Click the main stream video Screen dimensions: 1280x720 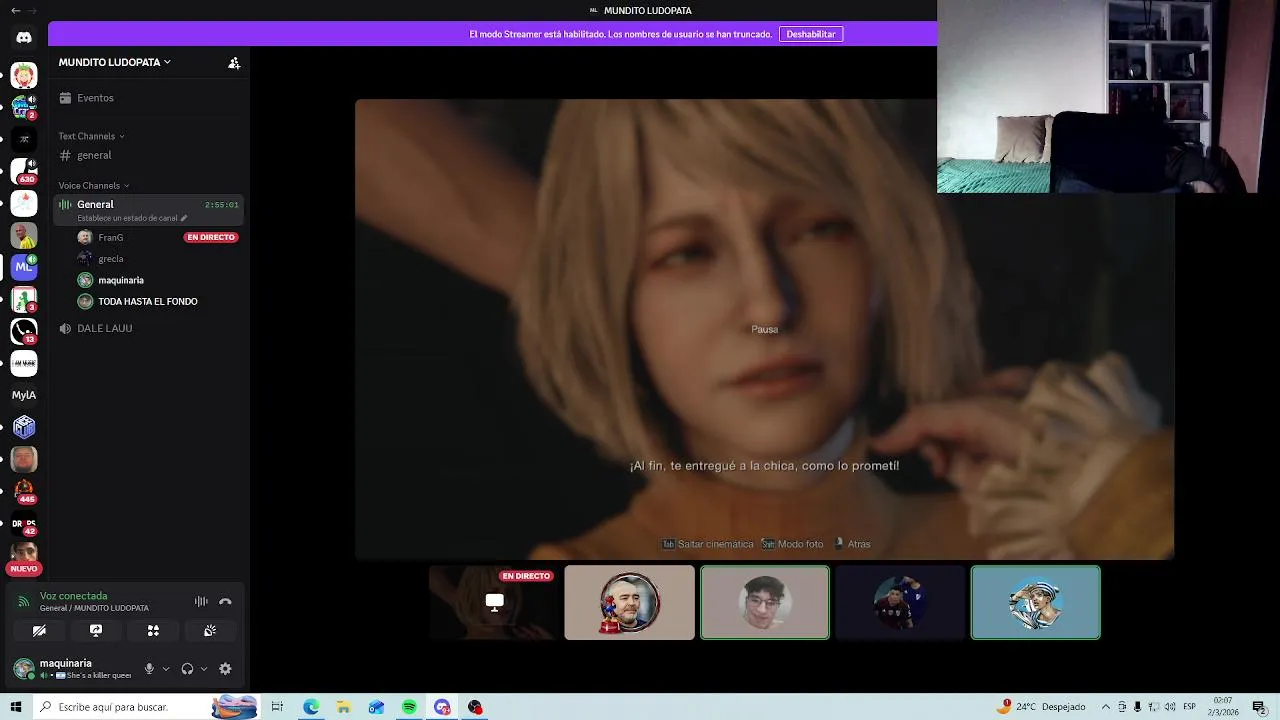pyautogui.click(x=764, y=329)
